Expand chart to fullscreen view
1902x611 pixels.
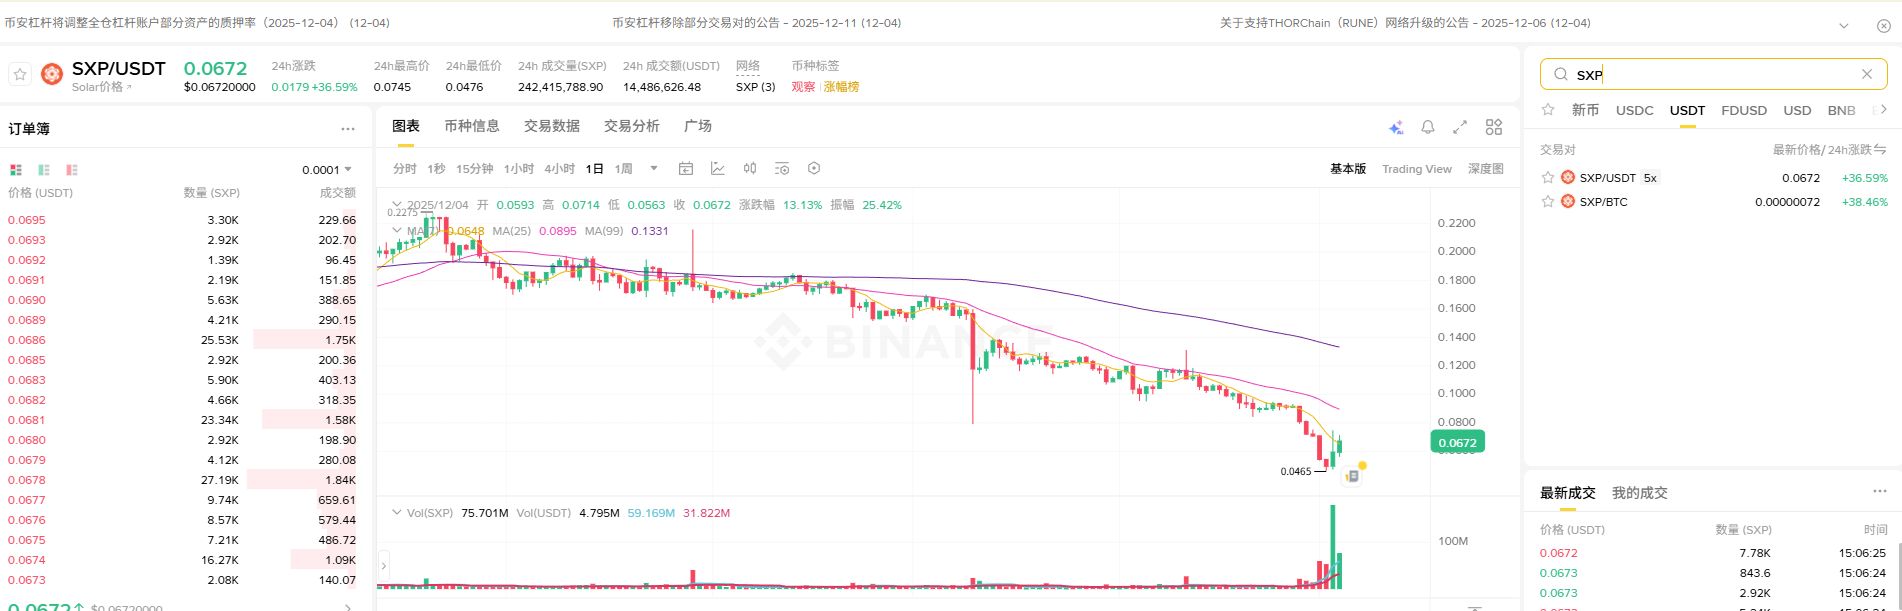pyautogui.click(x=1460, y=127)
